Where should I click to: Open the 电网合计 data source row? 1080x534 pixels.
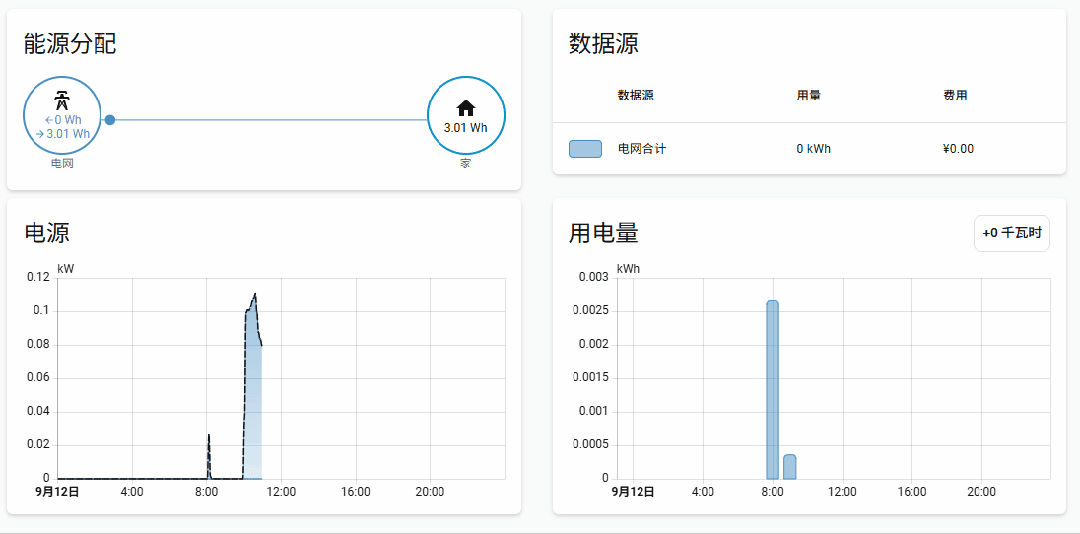pyautogui.click(x=809, y=149)
